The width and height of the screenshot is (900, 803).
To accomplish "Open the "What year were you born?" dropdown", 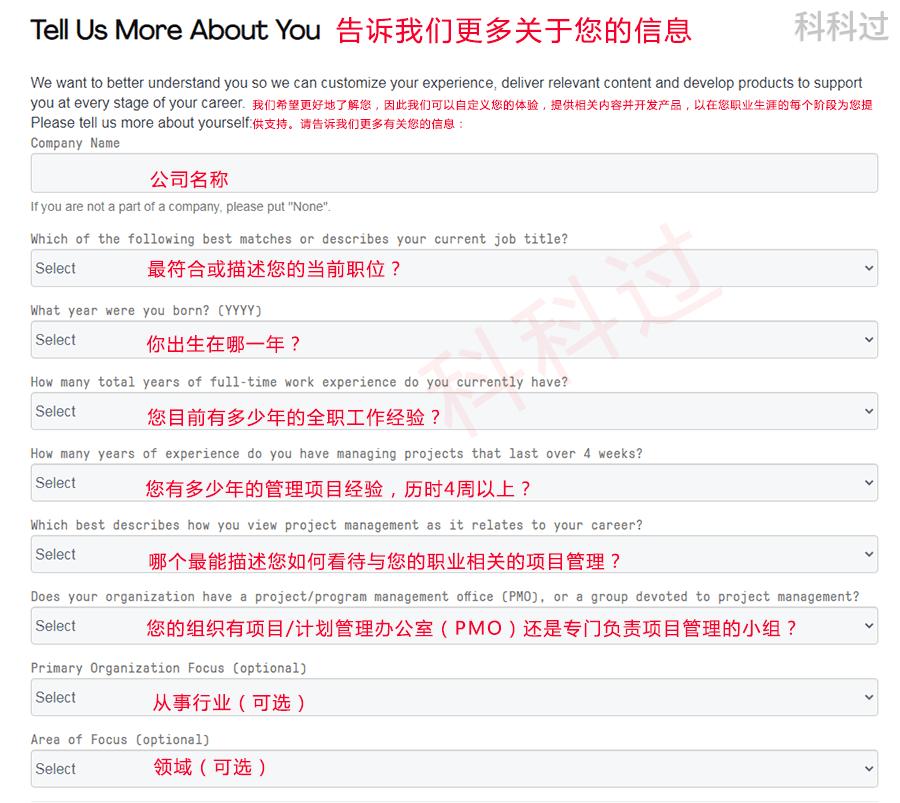I will click(450, 340).
